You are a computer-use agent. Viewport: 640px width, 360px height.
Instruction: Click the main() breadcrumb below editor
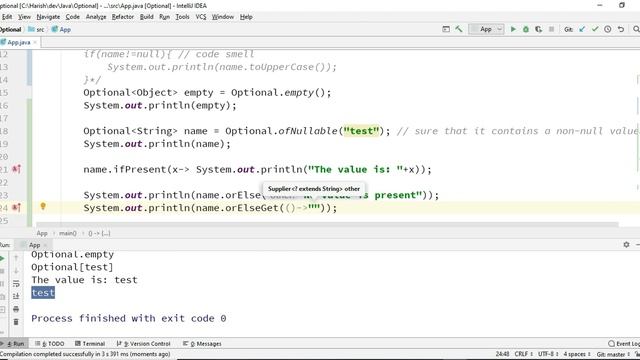click(68, 233)
